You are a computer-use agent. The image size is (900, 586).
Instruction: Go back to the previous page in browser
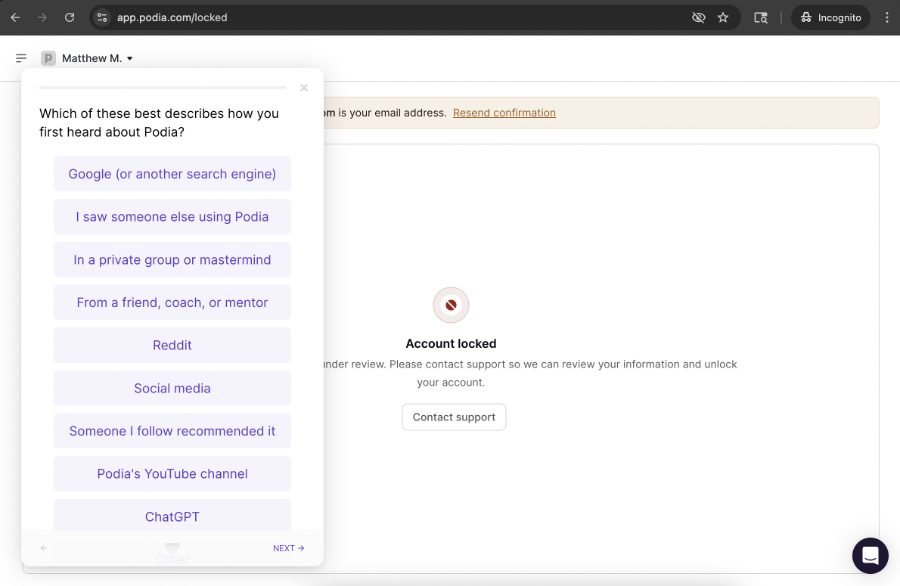(15, 17)
